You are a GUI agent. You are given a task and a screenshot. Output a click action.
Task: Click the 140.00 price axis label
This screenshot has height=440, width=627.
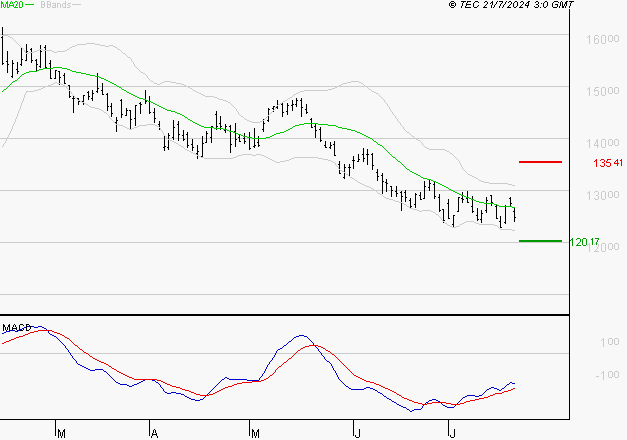click(603, 143)
